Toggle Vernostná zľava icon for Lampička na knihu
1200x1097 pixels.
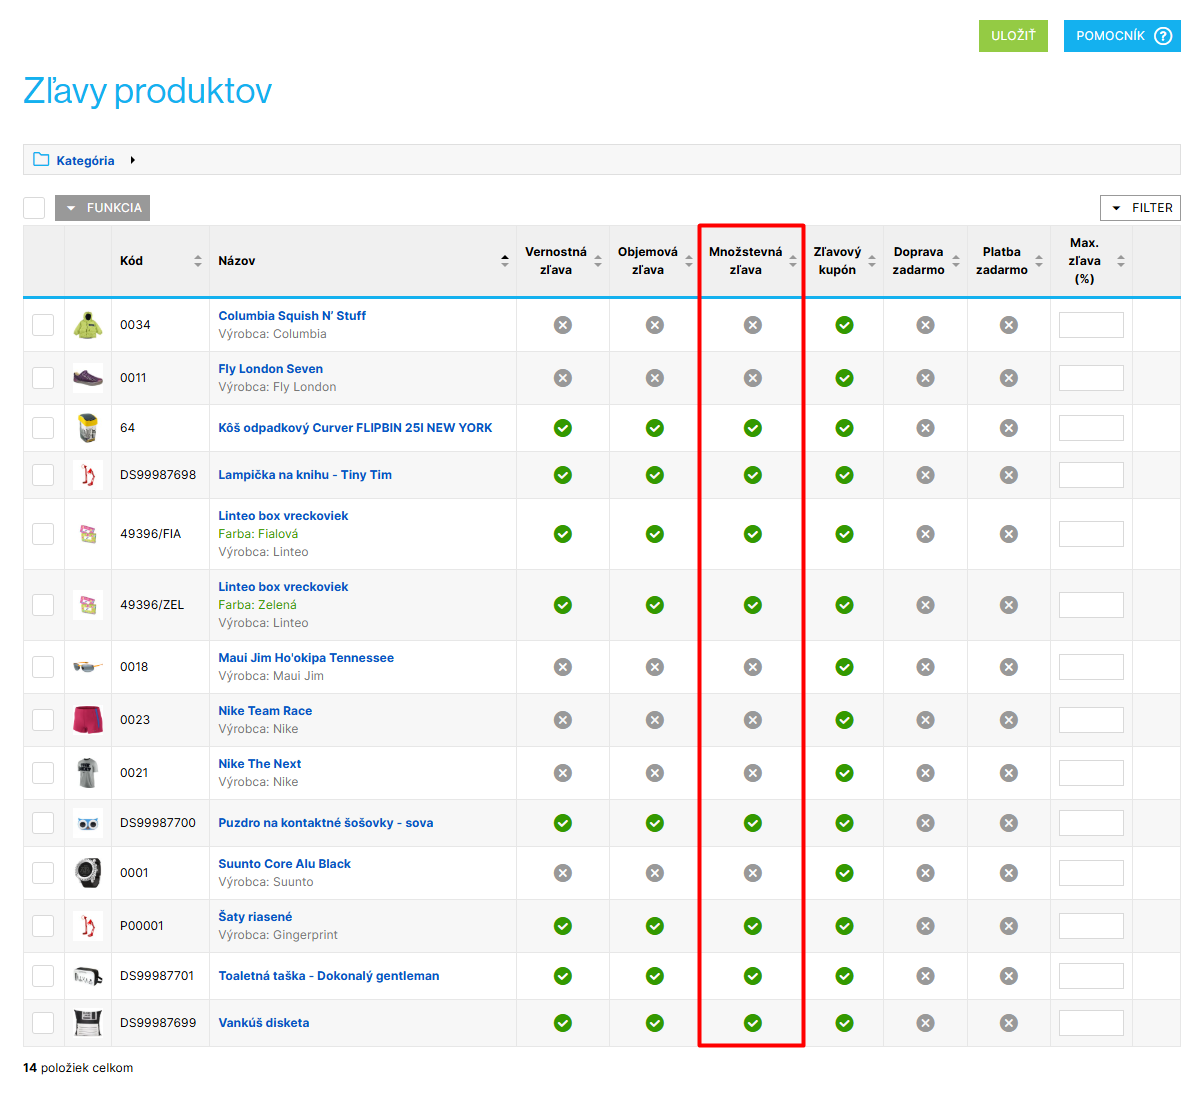(x=563, y=475)
